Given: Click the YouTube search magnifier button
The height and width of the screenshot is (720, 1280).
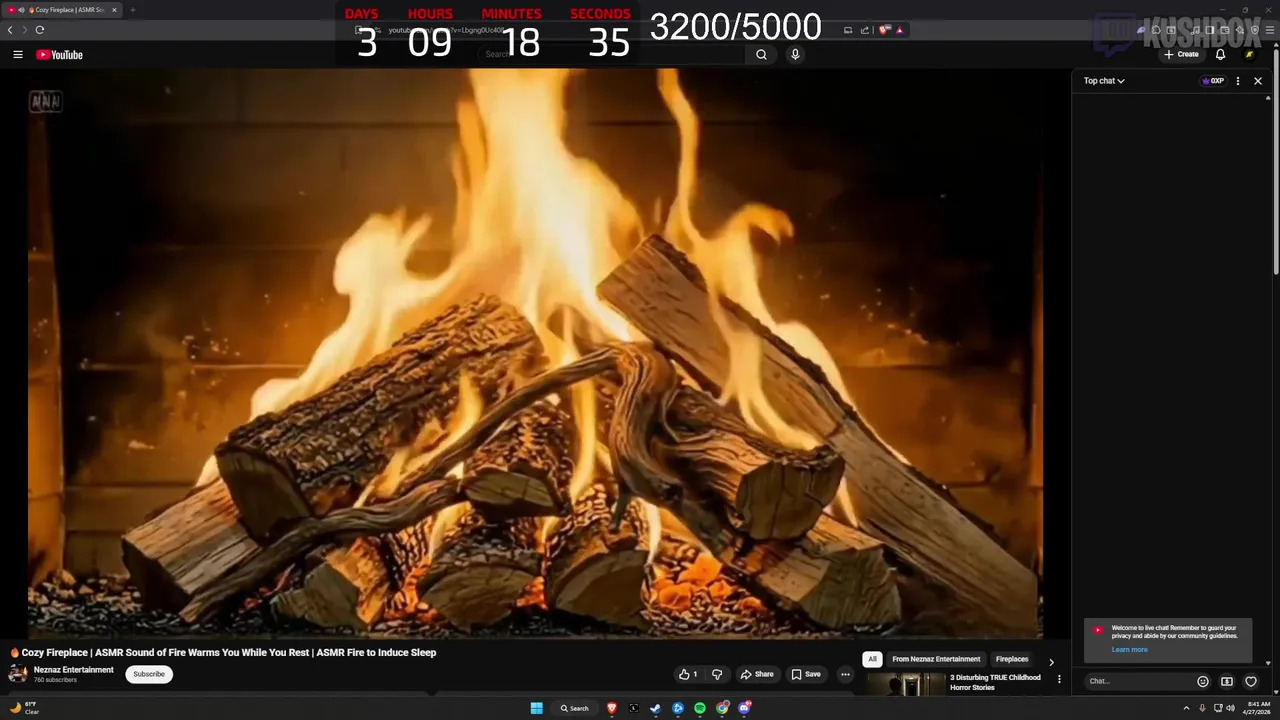Looking at the screenshot, I should tap(761, 55).
